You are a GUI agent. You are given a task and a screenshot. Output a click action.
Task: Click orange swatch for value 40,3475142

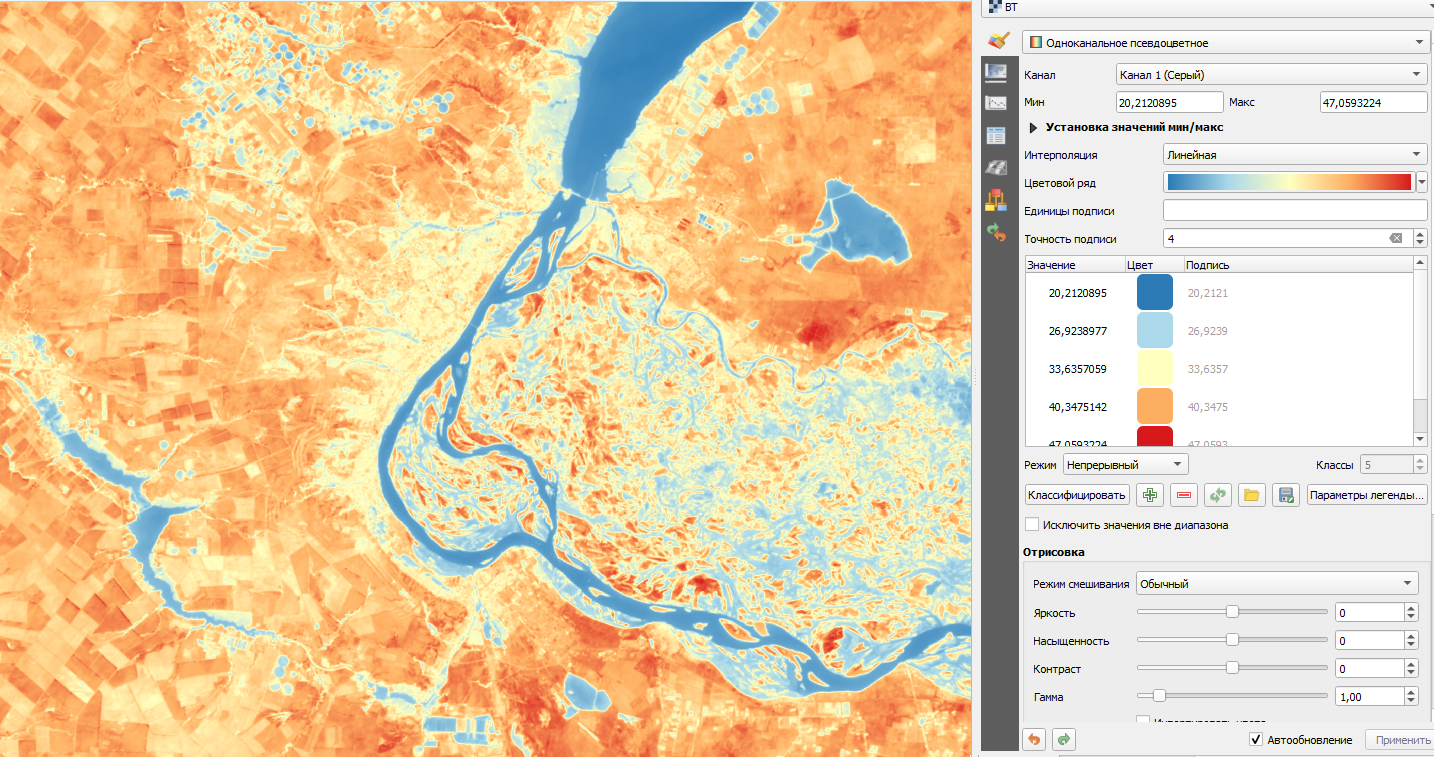[x=1155, y=406]
